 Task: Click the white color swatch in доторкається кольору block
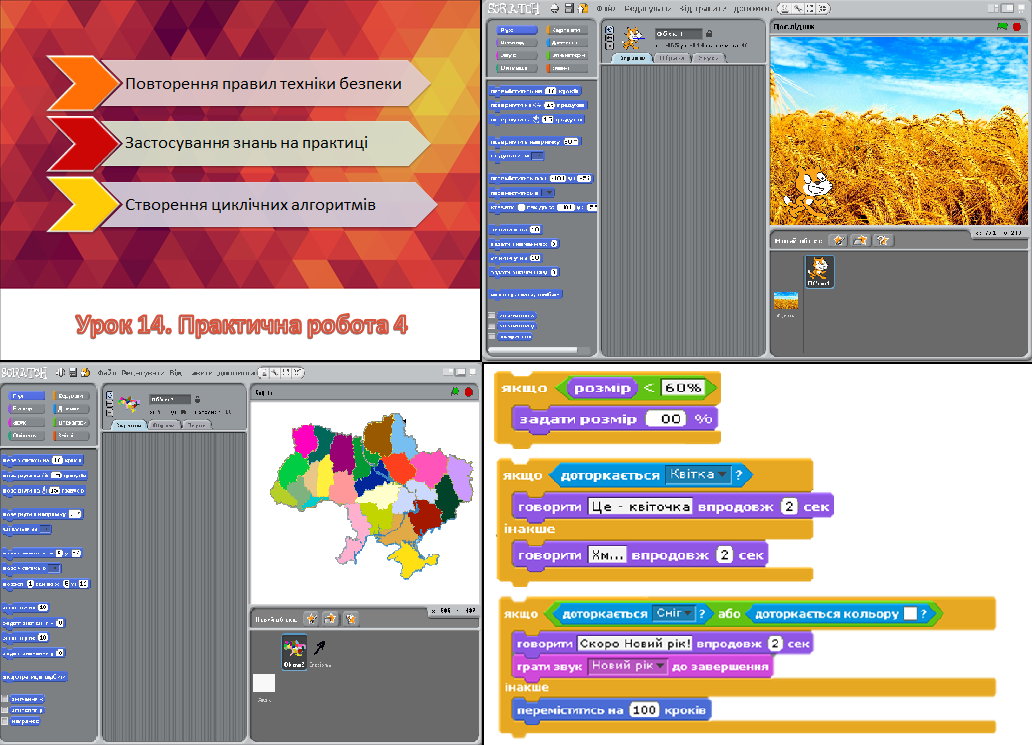click(910, 613)
